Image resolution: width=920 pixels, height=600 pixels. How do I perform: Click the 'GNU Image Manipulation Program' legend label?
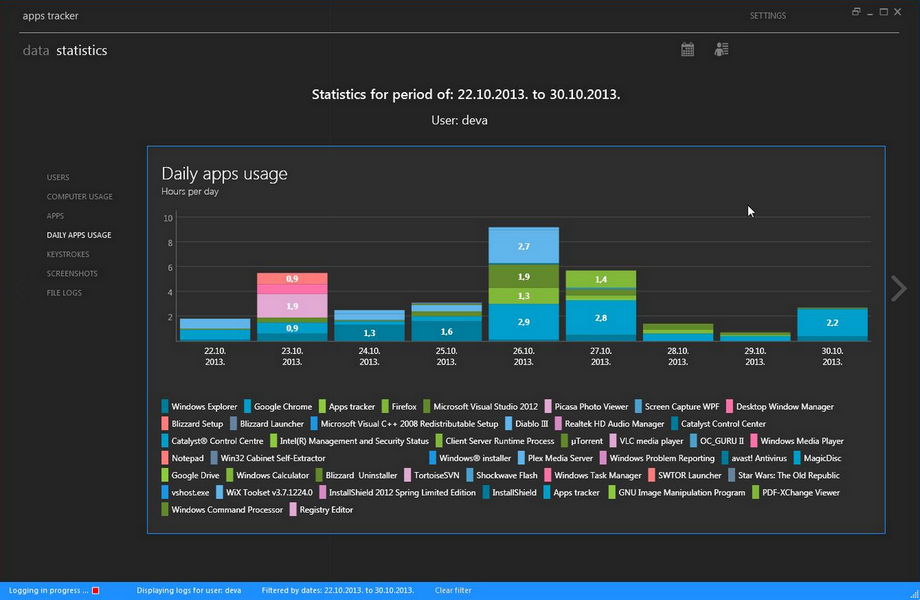click(x=682, y=492)
